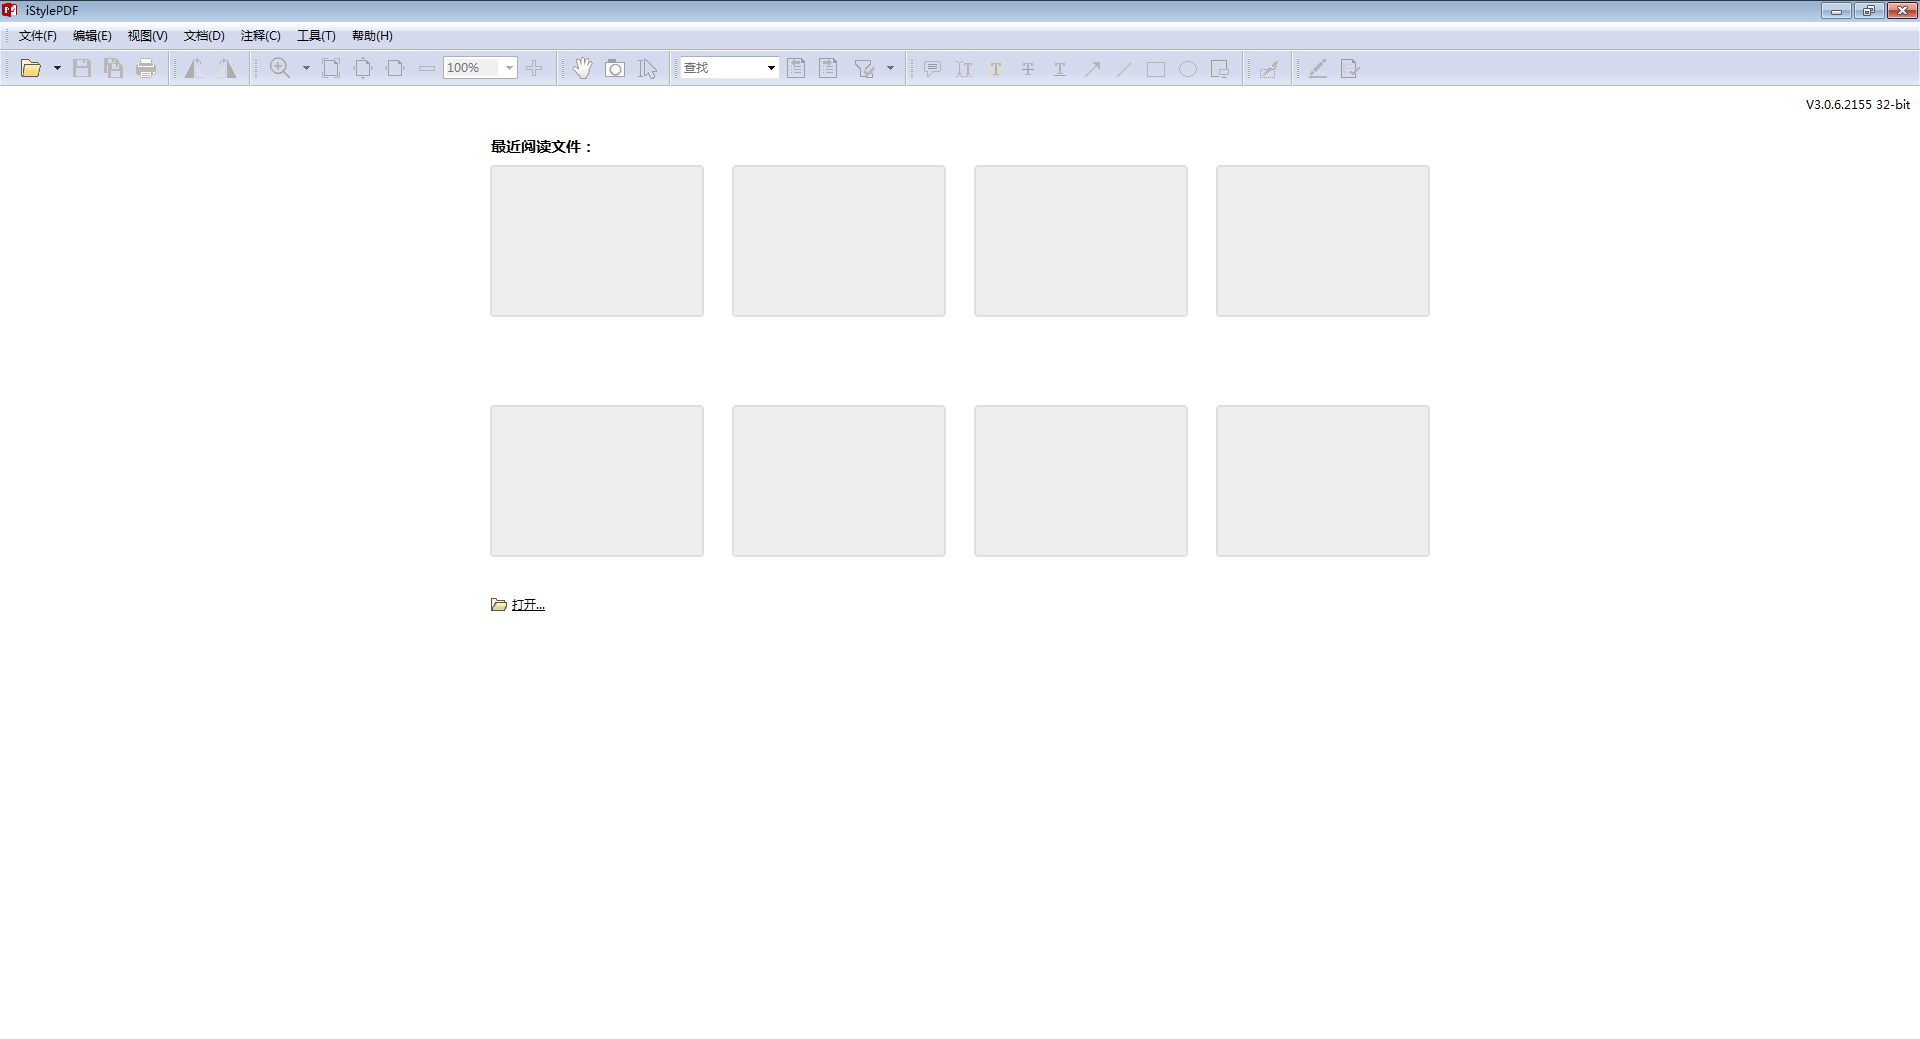Viewport: 1920px width, 1039px height.
Task: Select the Arrow annotation tool
Action: [x=1093, y=68]
